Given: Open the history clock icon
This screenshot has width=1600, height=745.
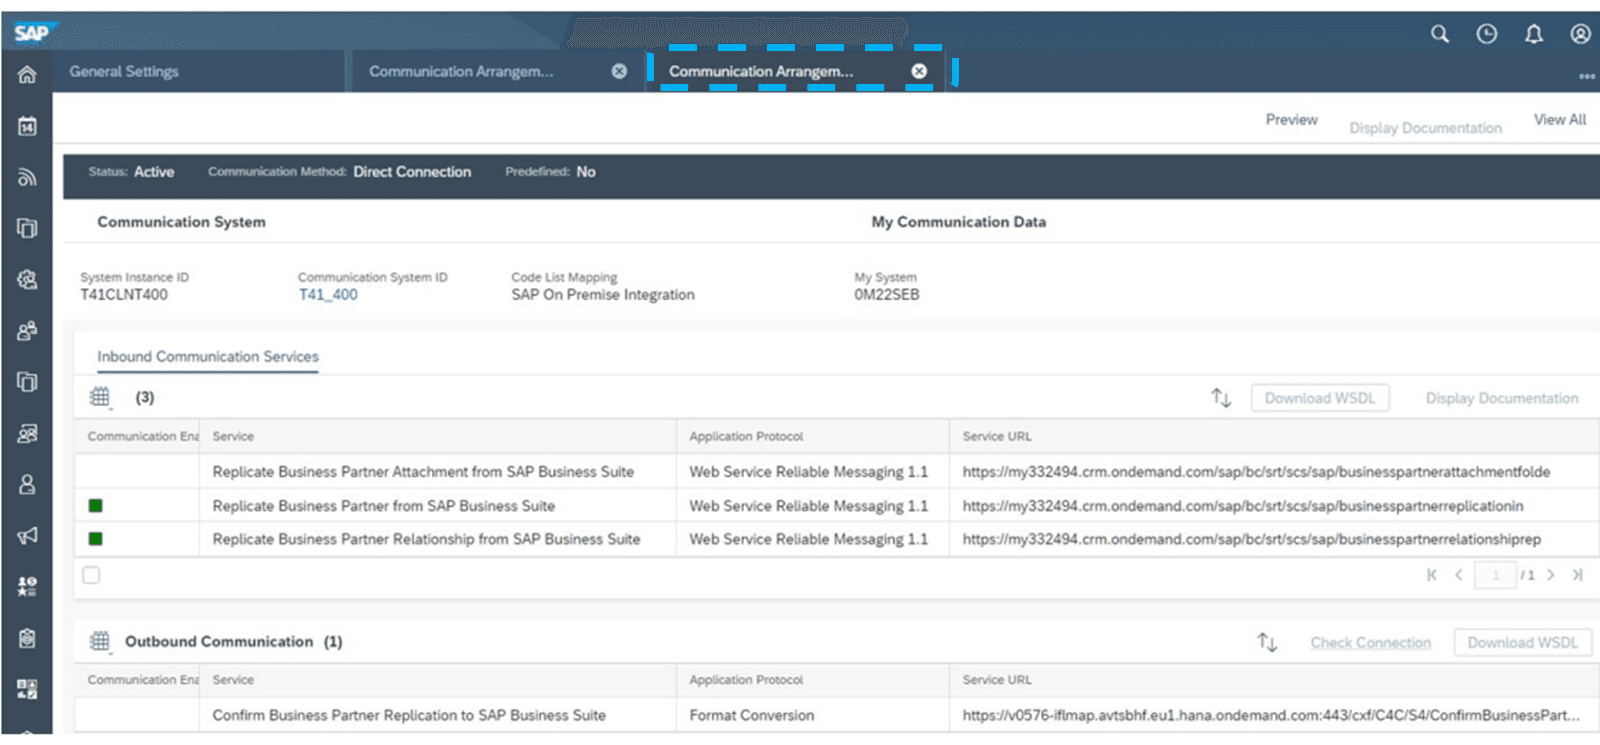Looking at the screenshot, I should pos(1487,34).
